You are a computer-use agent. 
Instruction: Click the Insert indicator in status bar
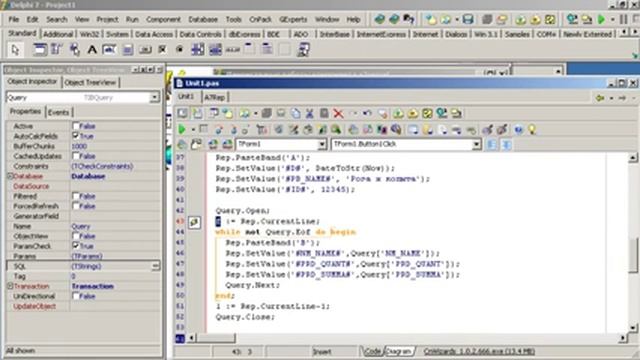[x=322, y=351]
